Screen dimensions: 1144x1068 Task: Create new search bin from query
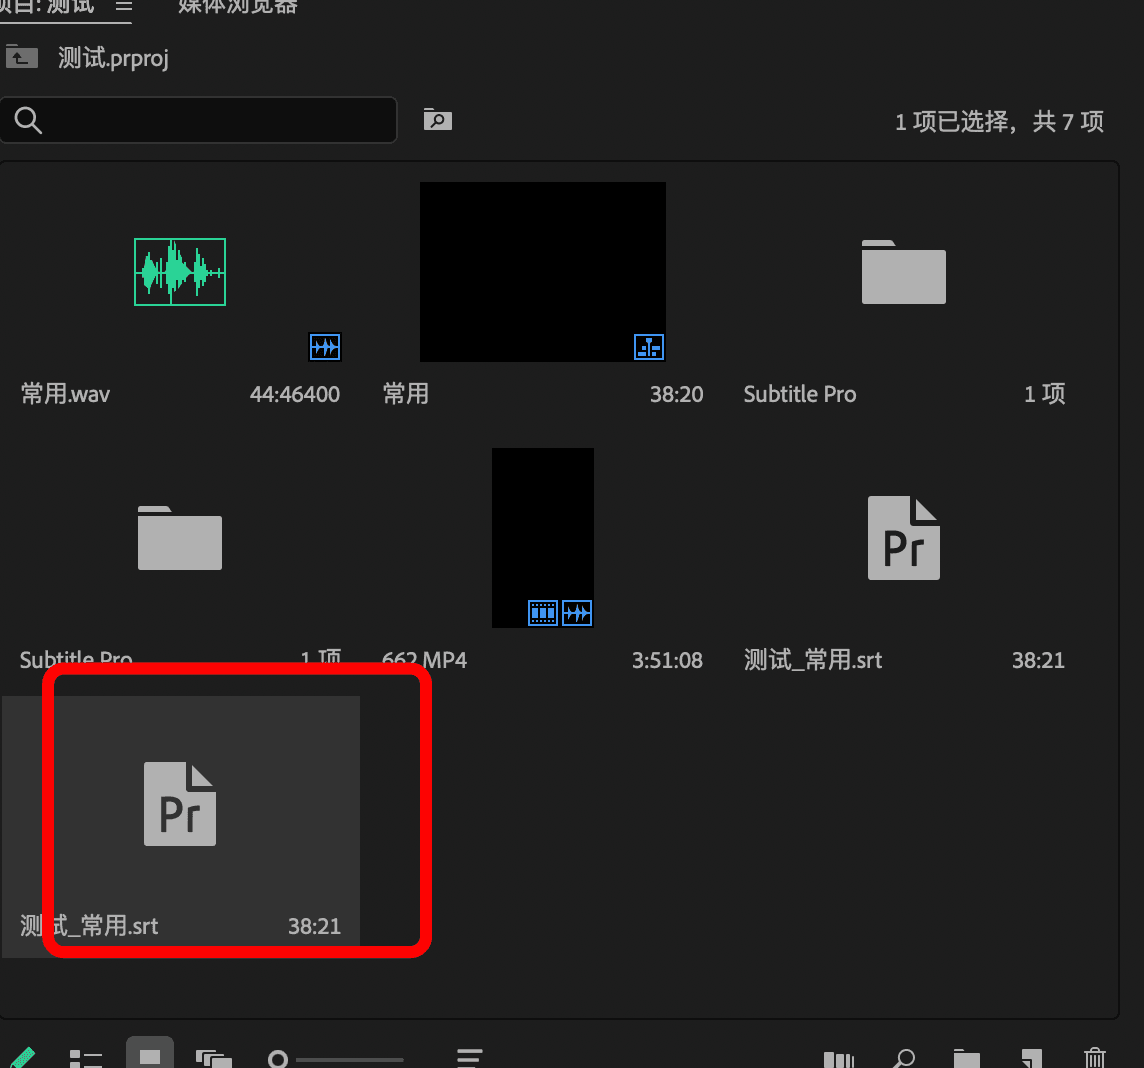click(437, 120)
